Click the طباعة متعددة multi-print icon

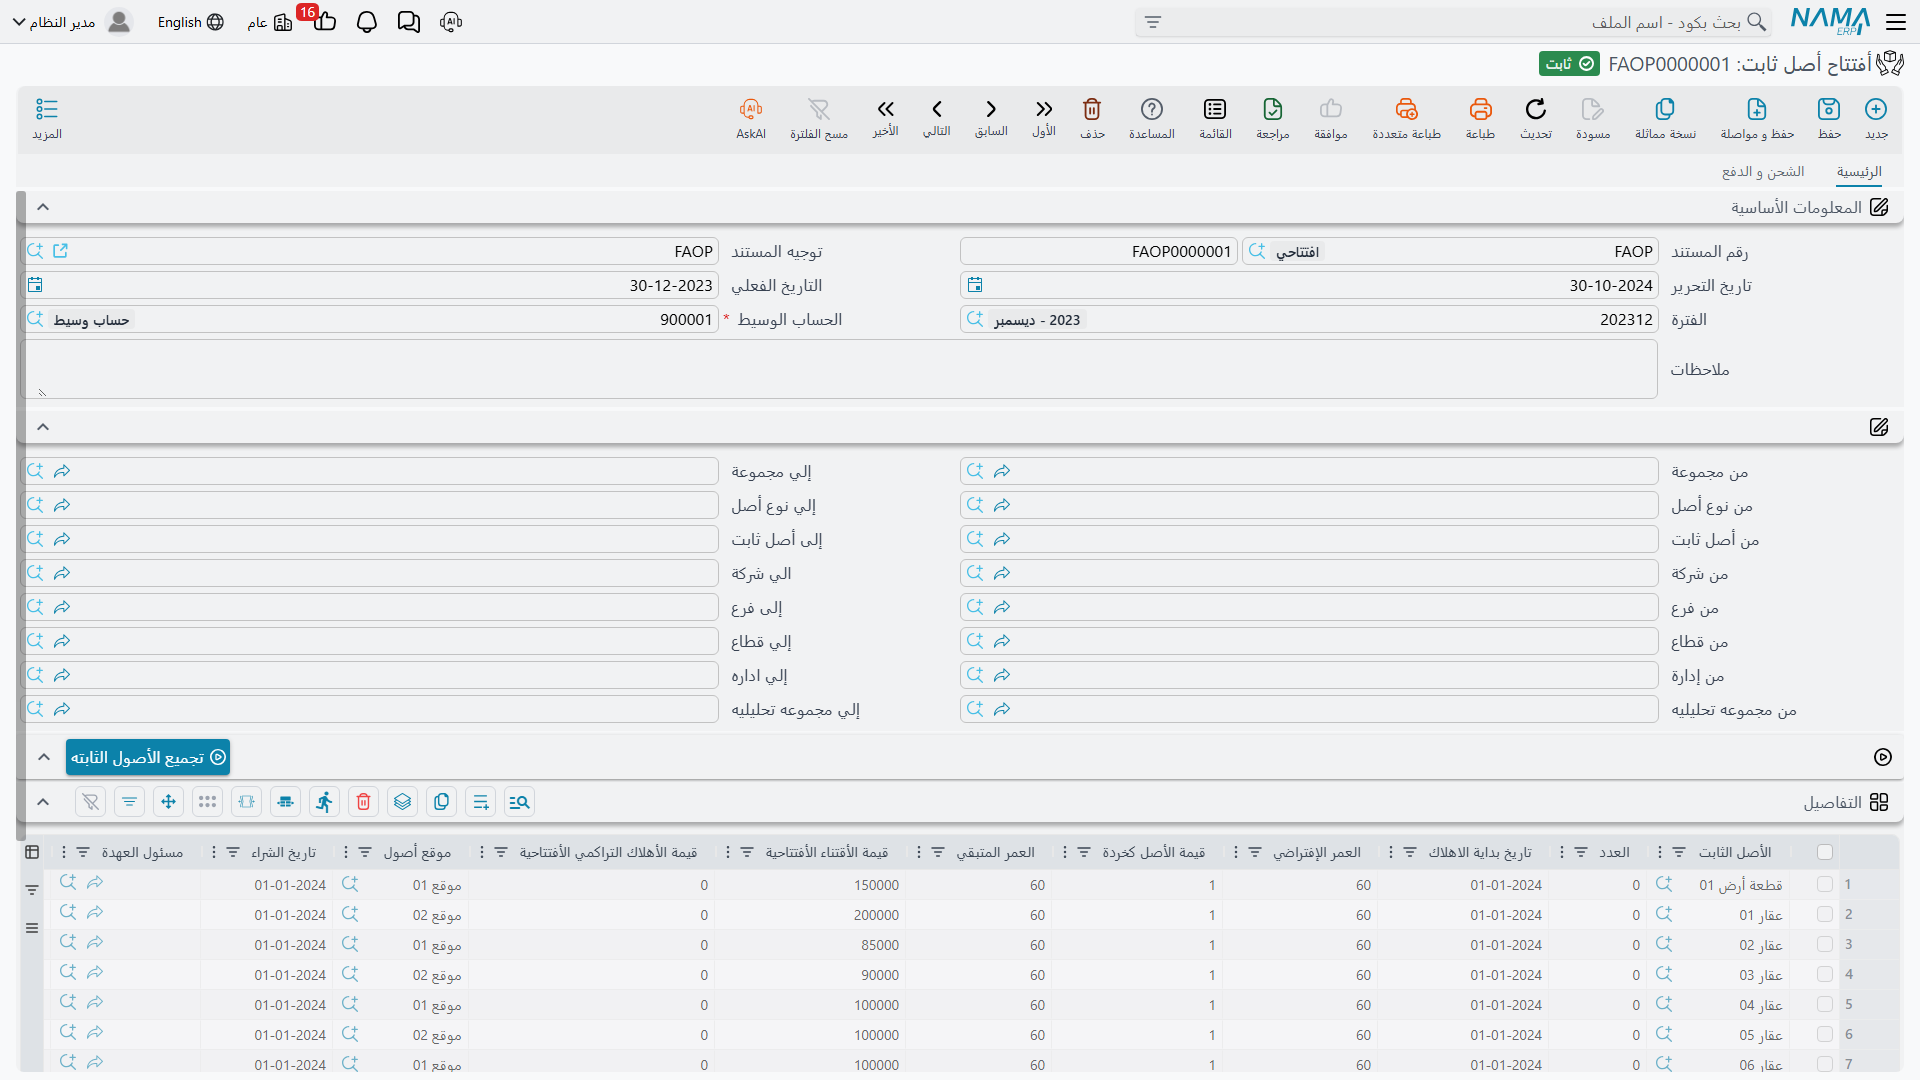1406,109
